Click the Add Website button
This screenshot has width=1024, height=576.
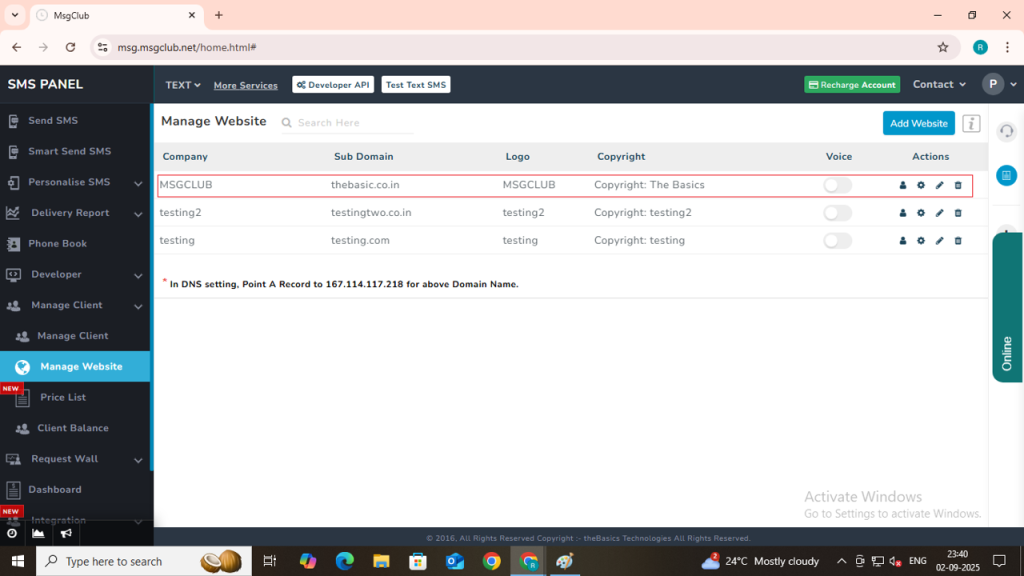918,123
